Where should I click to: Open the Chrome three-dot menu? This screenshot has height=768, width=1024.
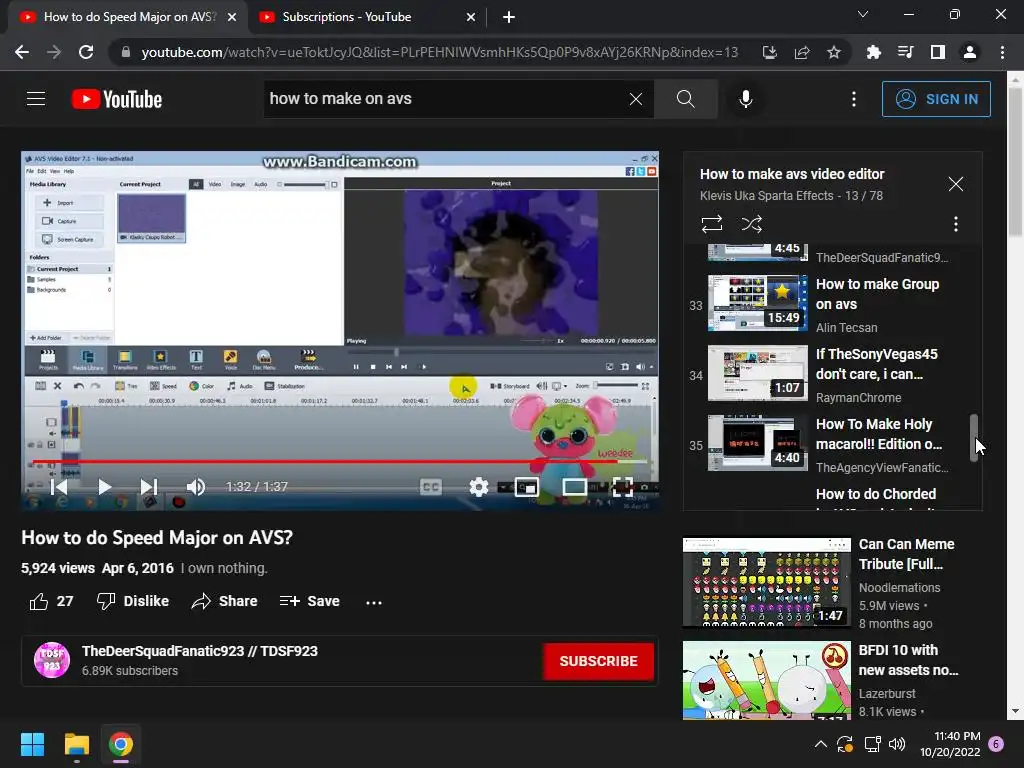[x=1002, y=52]
